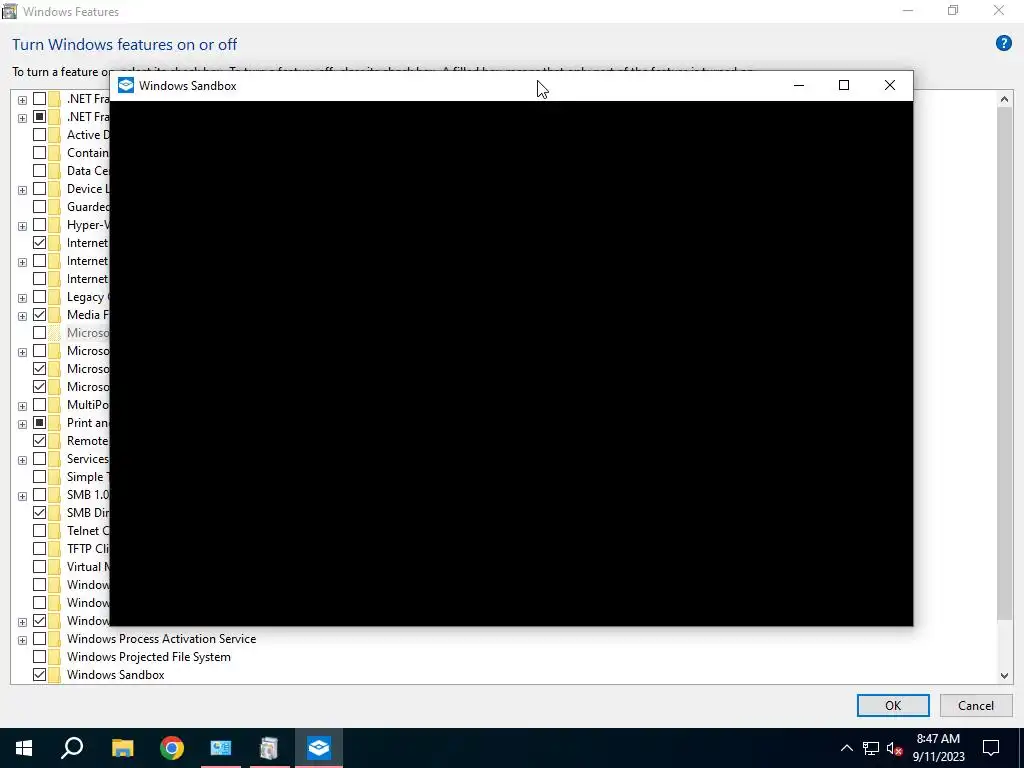1024x768 pixels.
Task: Open the Windows Start menu
Action: [x=24, y=748]
